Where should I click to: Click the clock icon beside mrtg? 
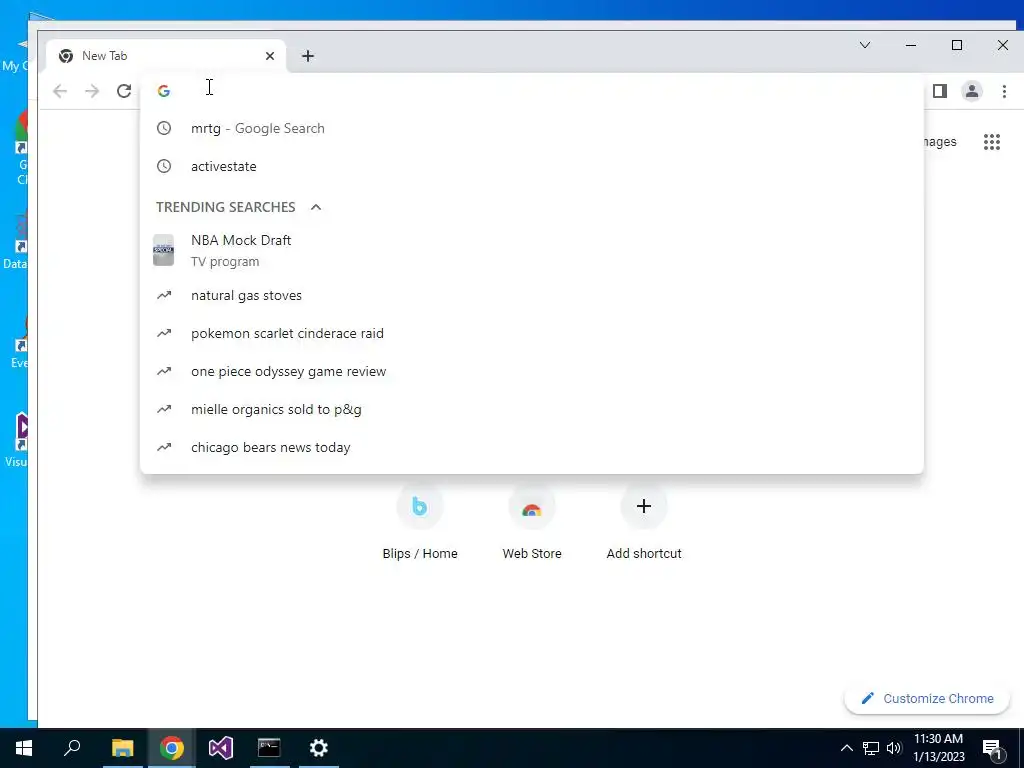coord(164,129)
